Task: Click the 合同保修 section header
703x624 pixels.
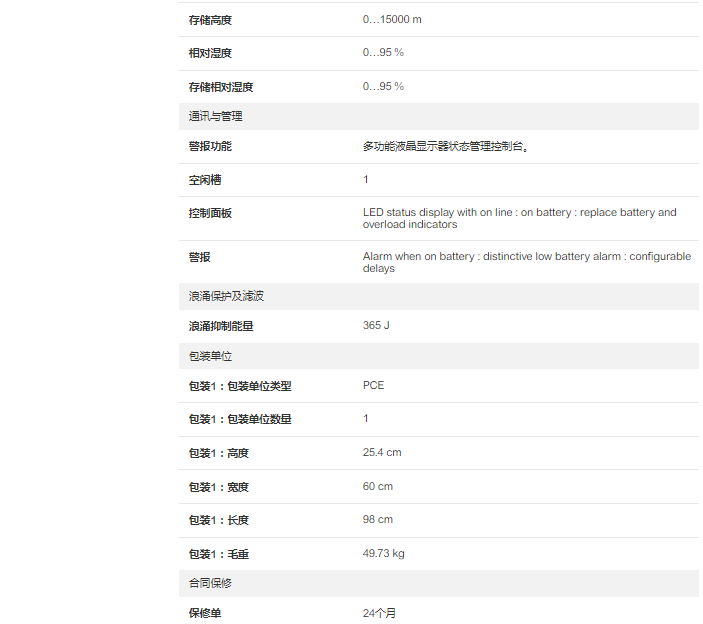Action: (210, 582)
